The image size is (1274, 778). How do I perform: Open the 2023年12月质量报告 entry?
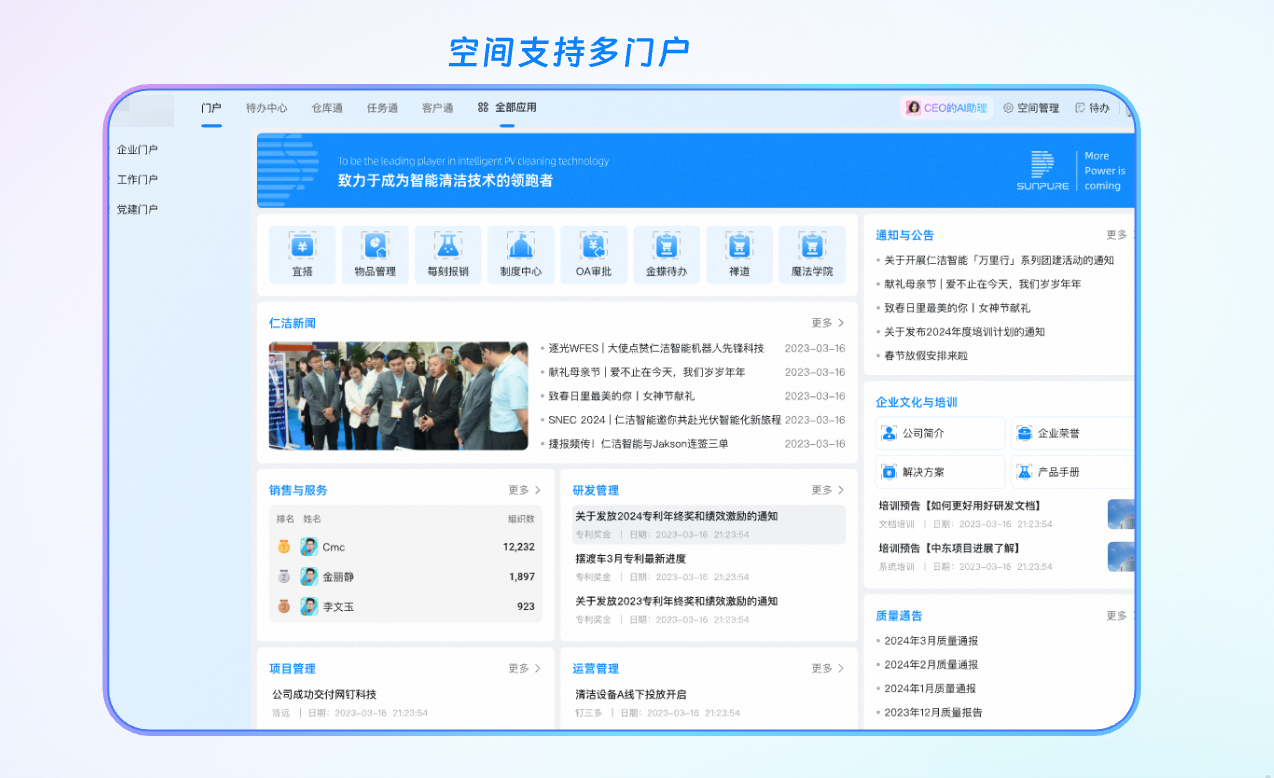[933, 713]
